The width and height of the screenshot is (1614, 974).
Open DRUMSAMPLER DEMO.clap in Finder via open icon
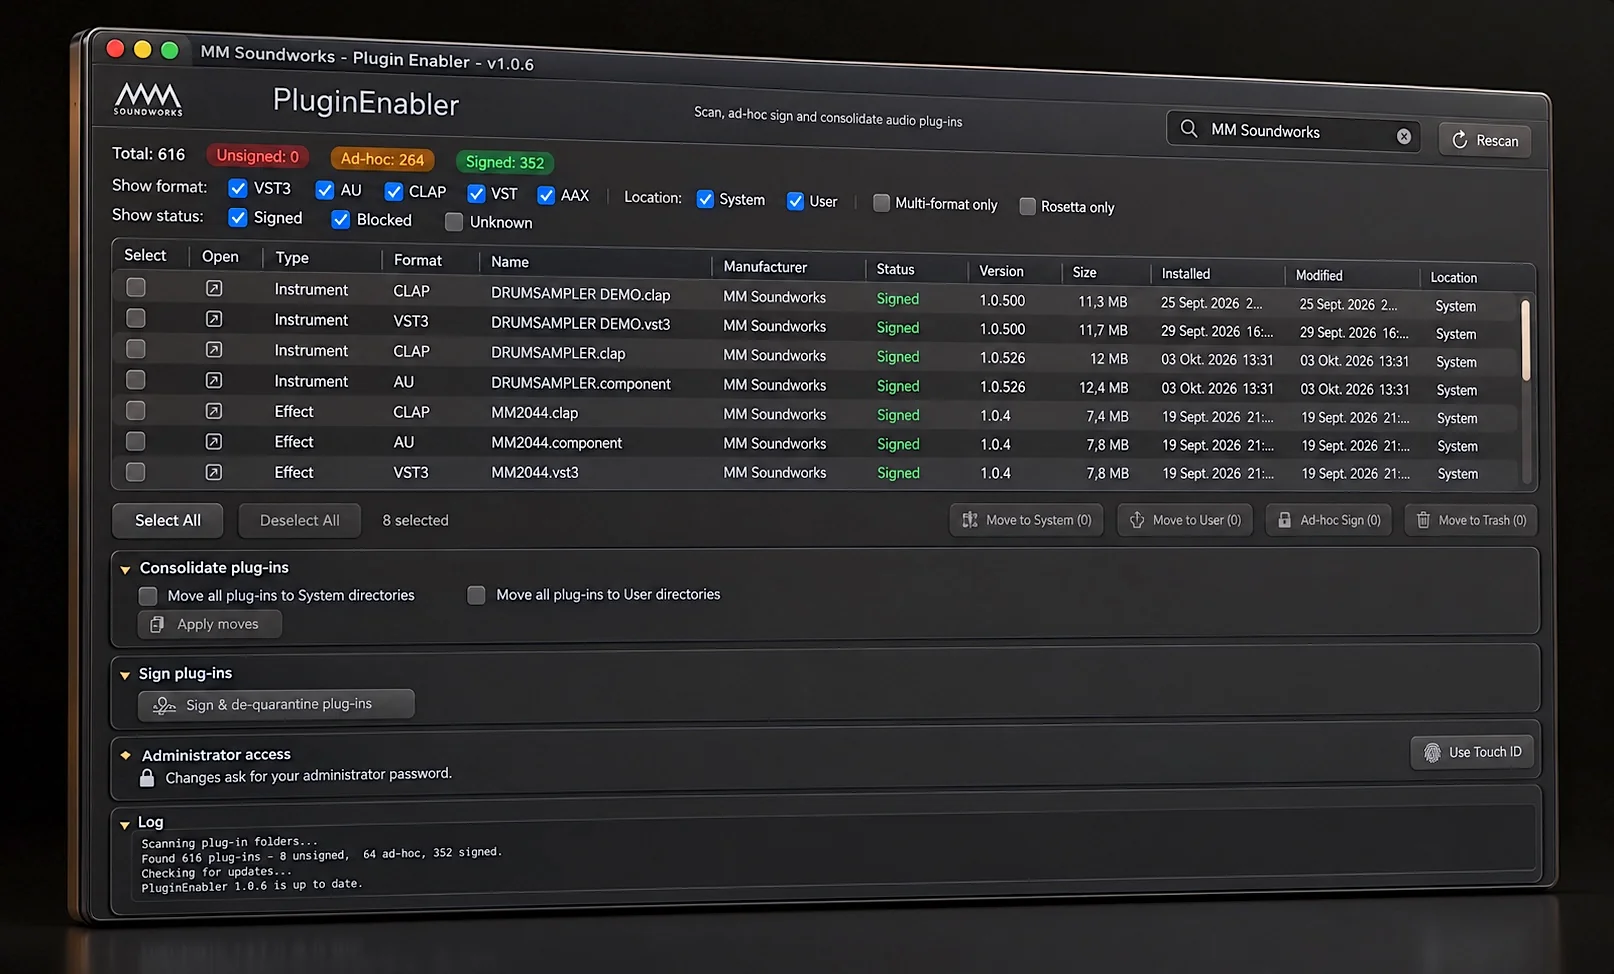[x=214, y=288]
